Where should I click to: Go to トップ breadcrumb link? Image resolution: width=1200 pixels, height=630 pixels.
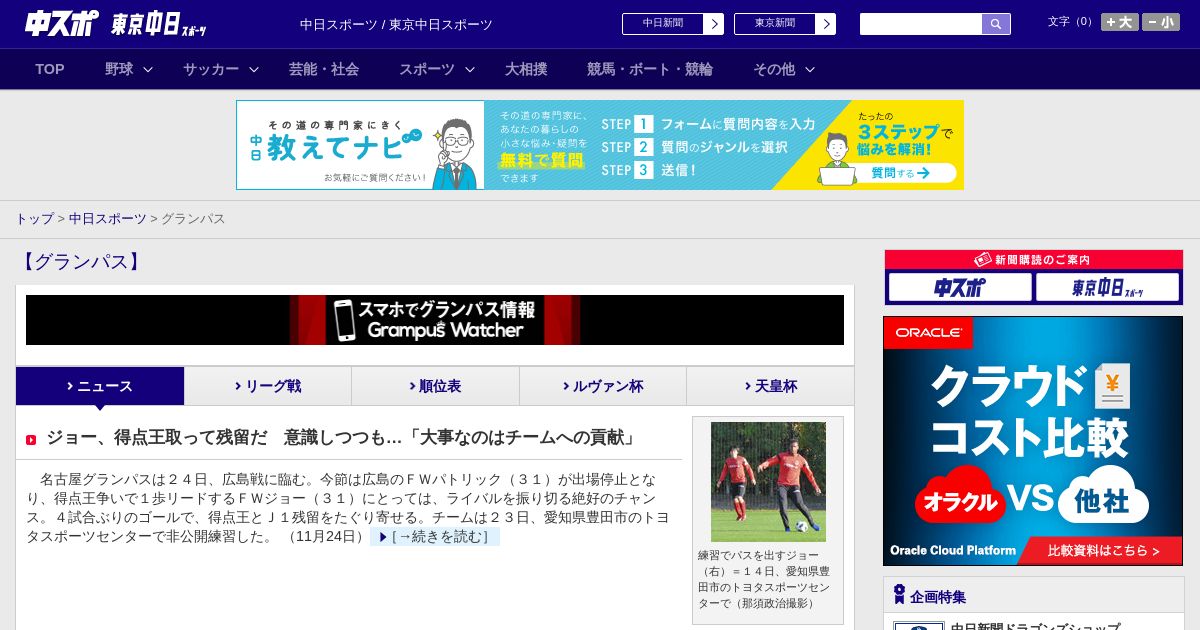(x=34, y=218)
